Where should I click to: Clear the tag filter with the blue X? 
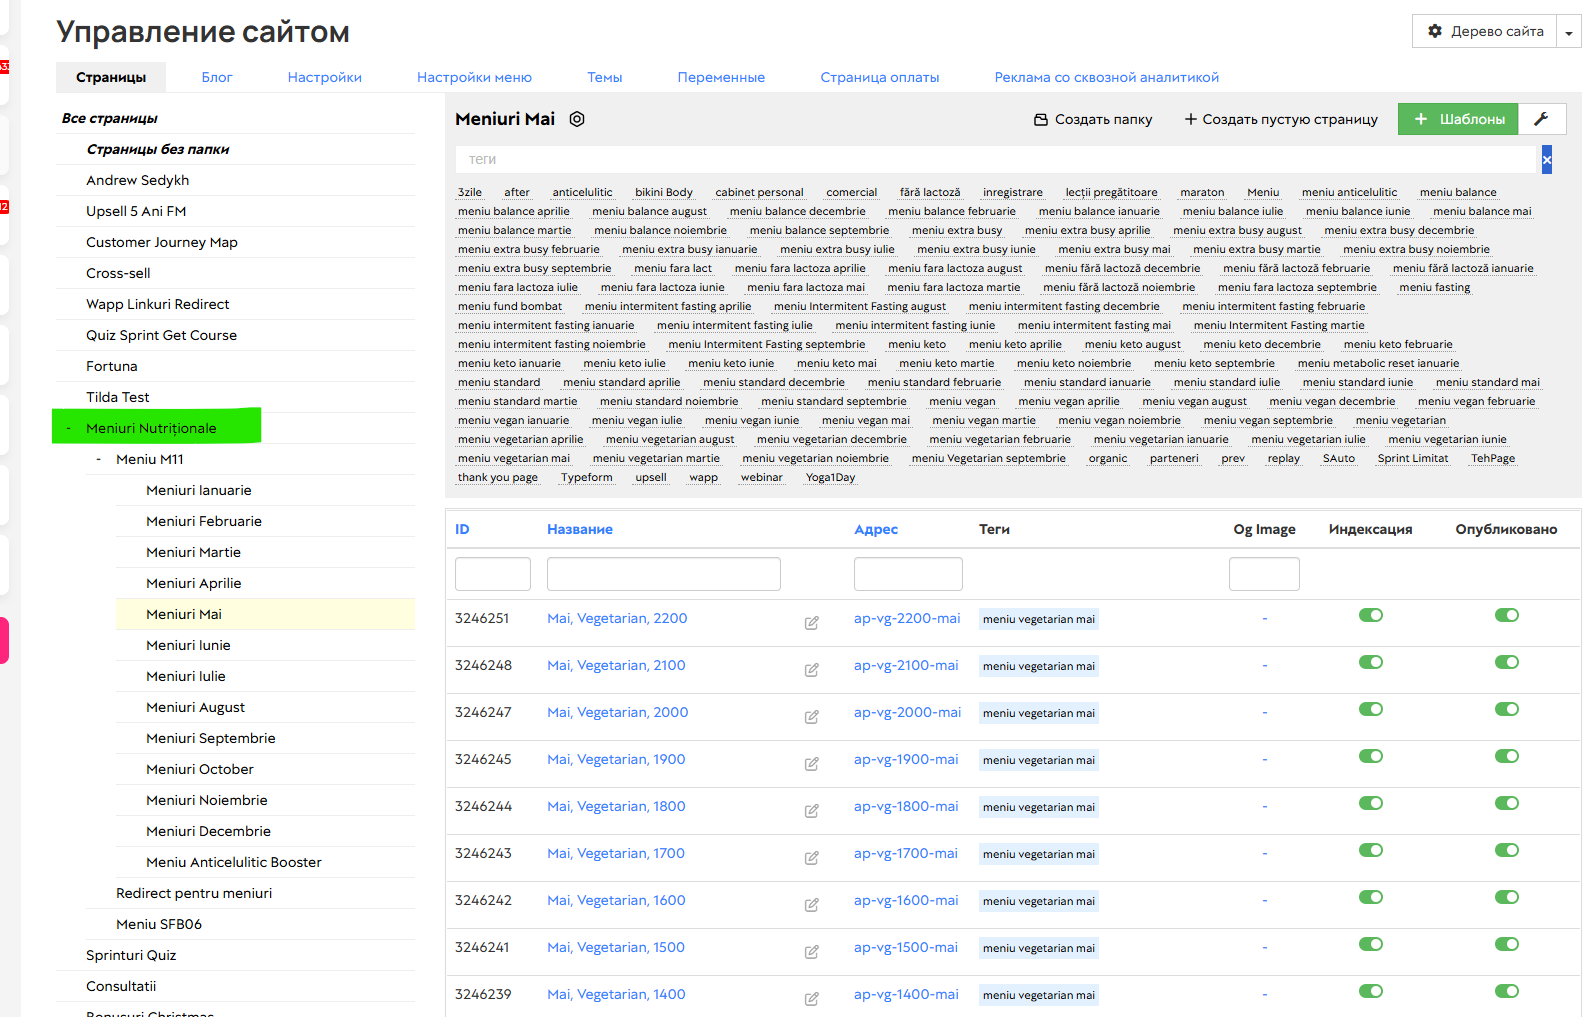(x=1547, y=159)
